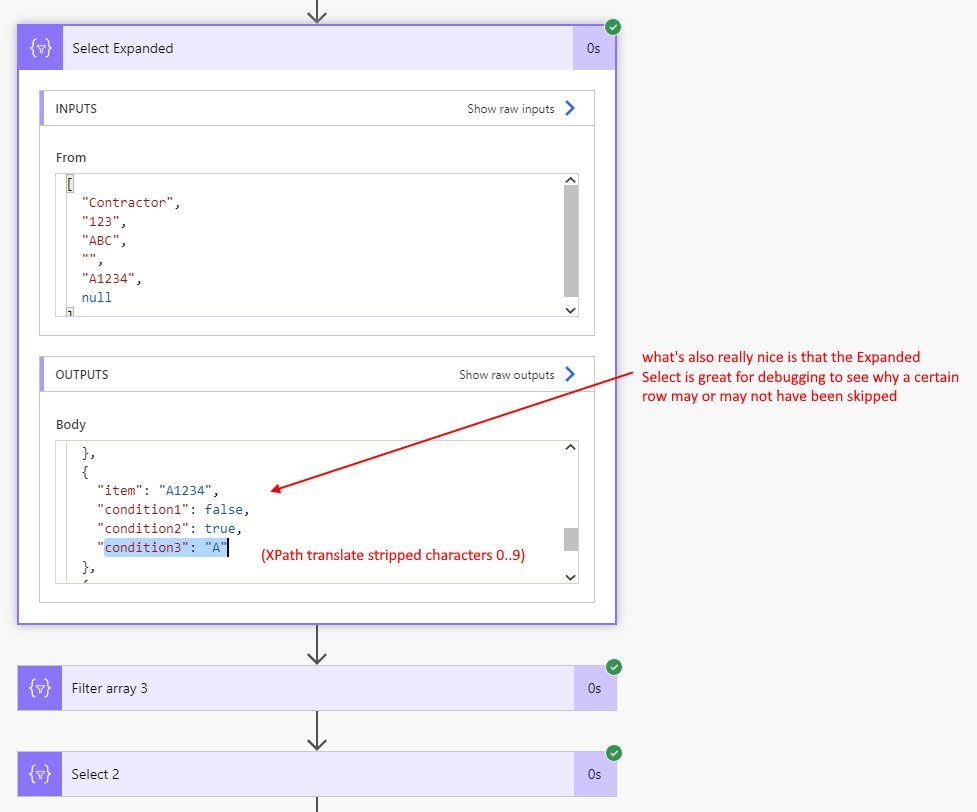Click the "Contractor" value in From
This screenshot has height=812, width=977.
point(127,203)
